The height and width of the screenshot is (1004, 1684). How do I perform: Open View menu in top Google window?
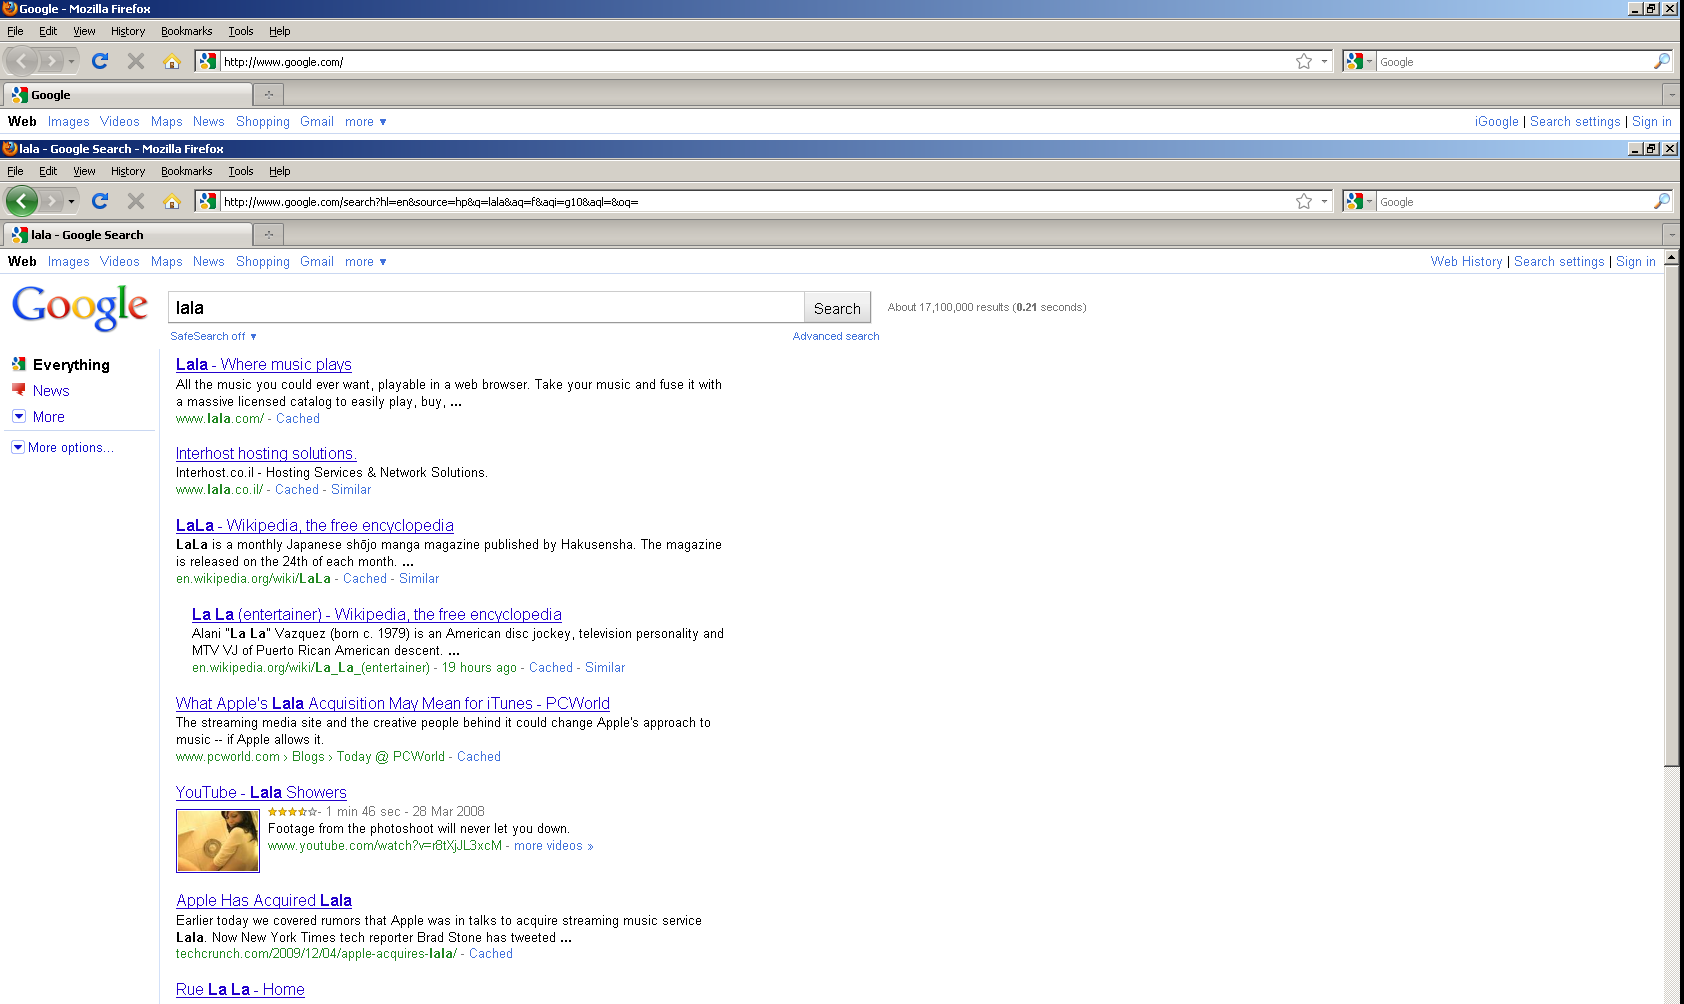tap(84, 31)
